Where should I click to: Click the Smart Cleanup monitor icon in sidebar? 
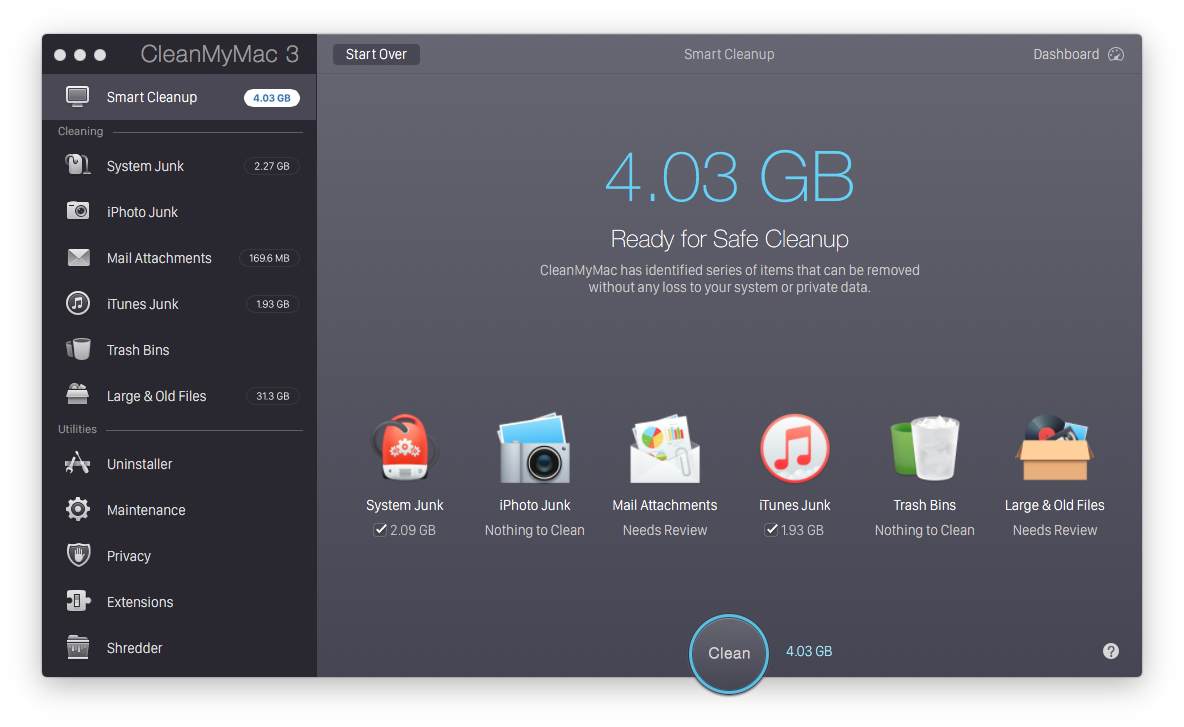click(x=77, y=97)
